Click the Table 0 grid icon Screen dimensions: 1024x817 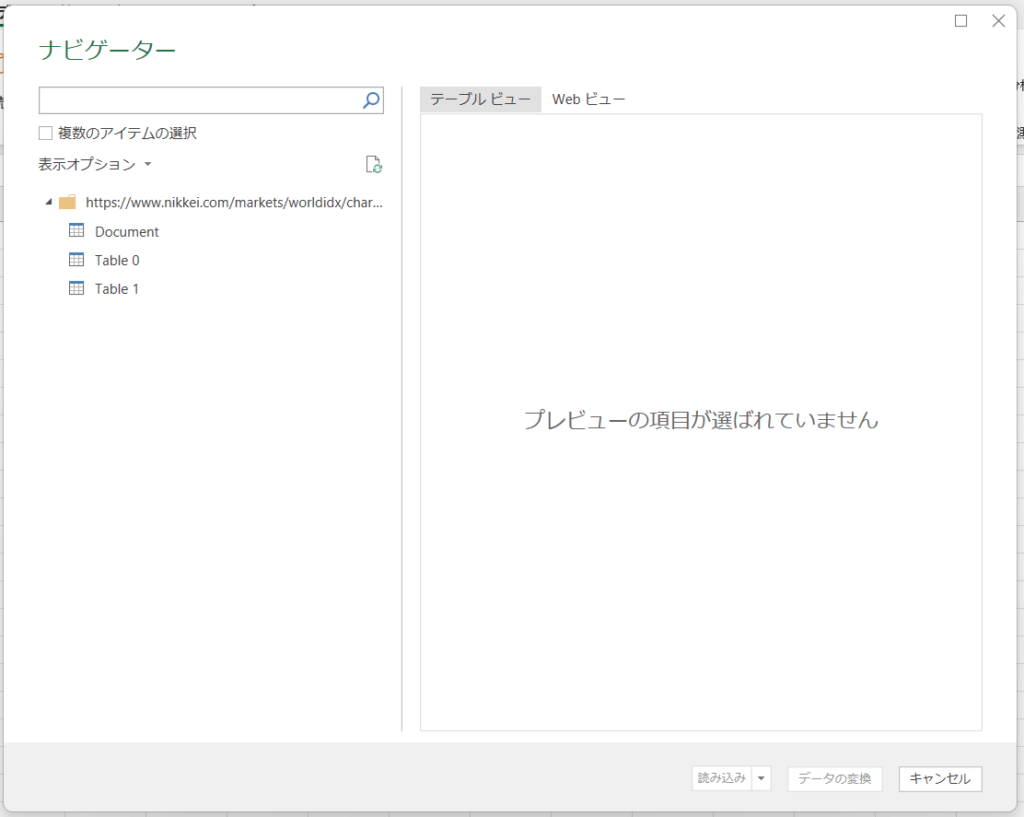coord(77,260)
